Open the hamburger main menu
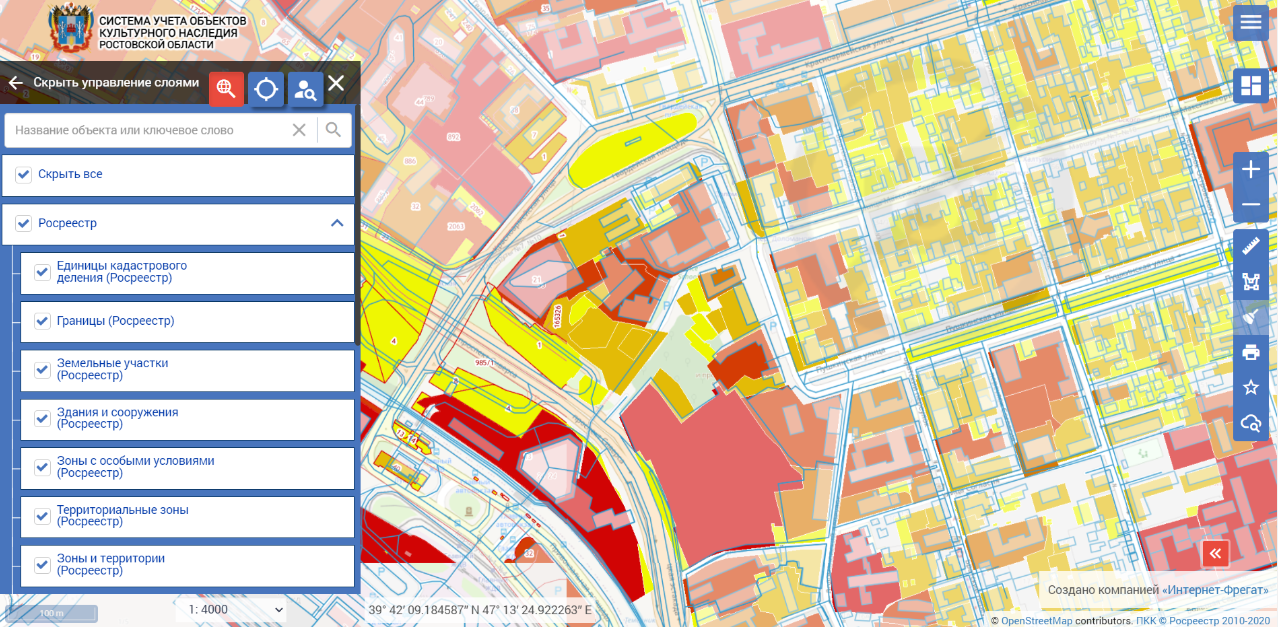This screenshot has height=627, width=1278. coord(1250,22)
